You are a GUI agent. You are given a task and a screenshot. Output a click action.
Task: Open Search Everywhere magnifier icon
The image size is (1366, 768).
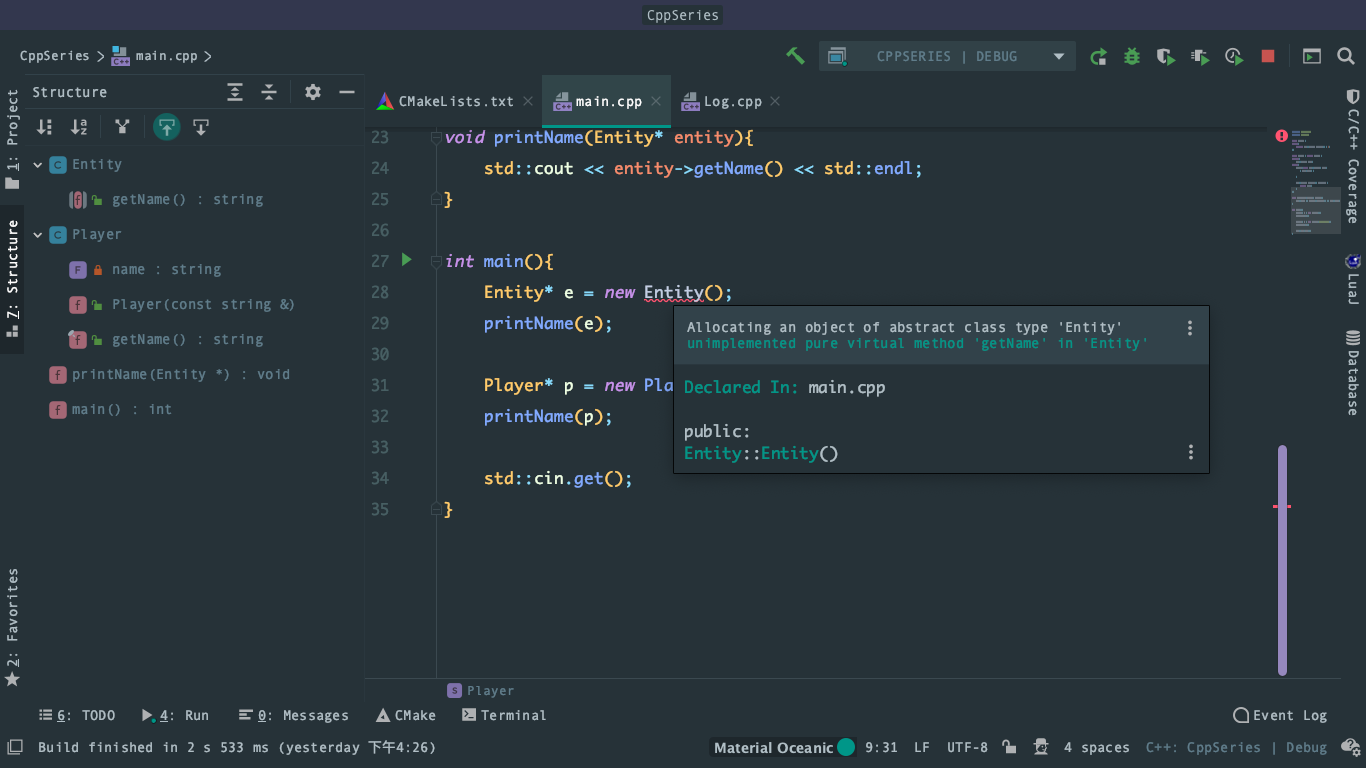(1346, 57)
